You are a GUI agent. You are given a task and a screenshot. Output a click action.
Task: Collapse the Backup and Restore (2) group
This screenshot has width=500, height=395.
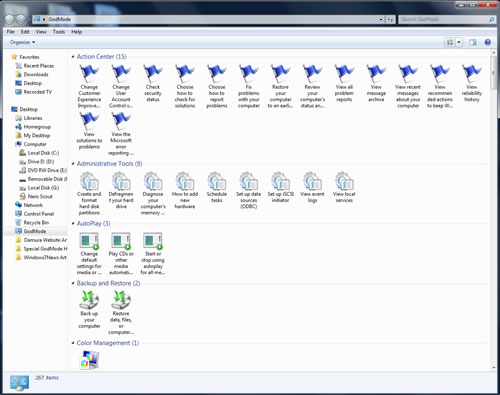(x=73, y=283)
